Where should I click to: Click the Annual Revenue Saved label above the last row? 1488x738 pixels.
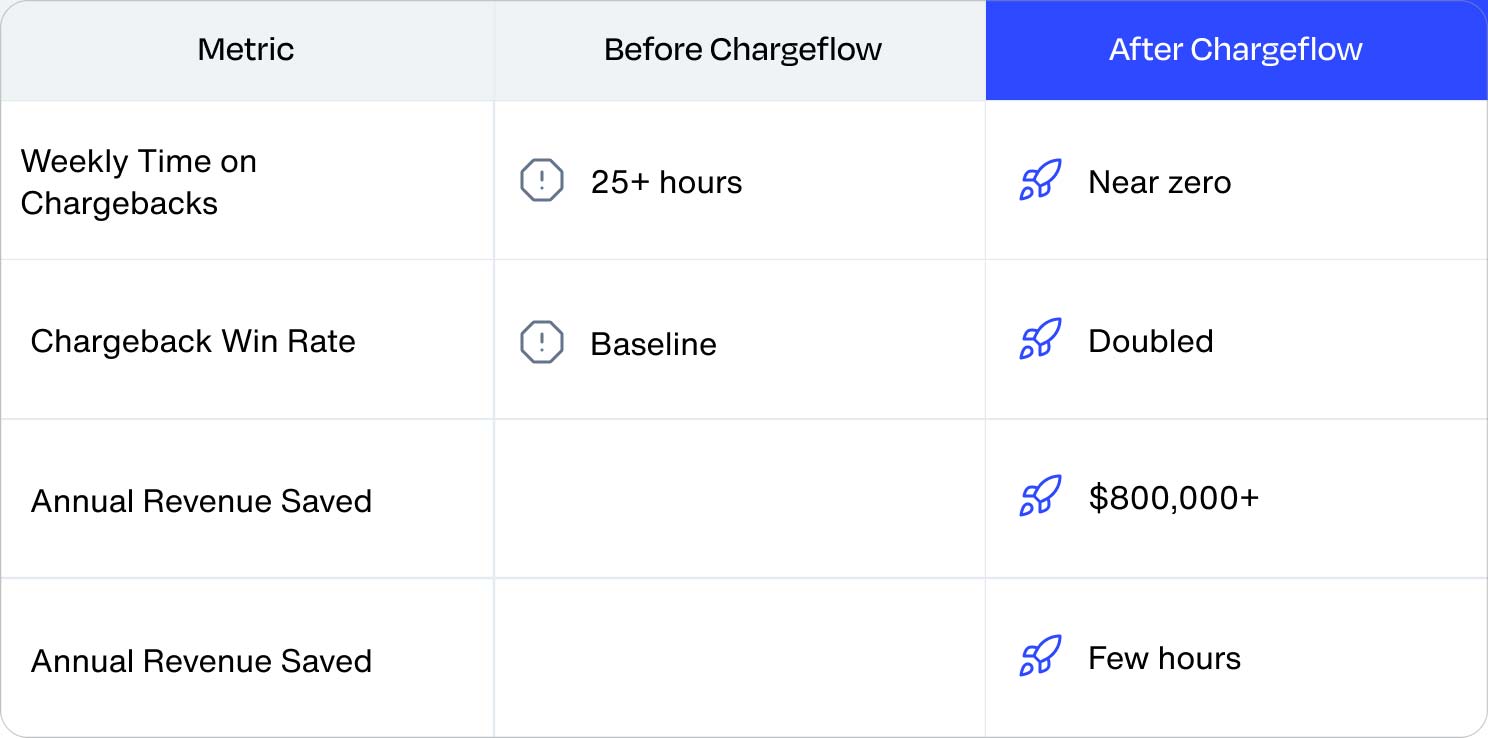click(201, 501)
